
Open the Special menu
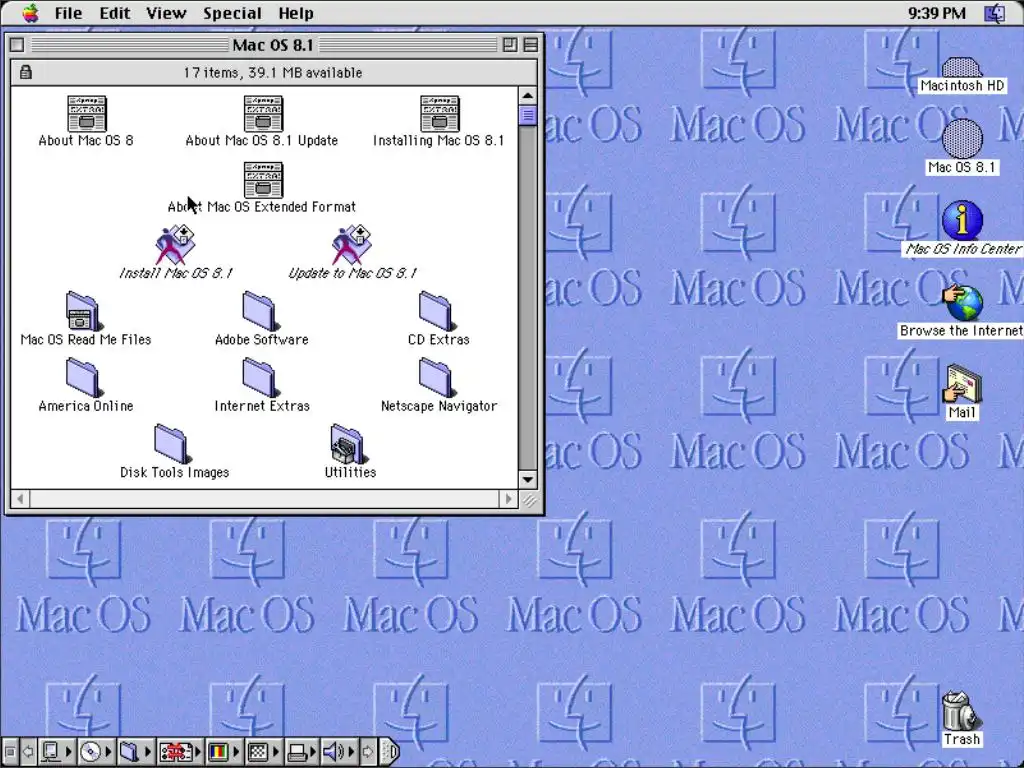(232, 13)
